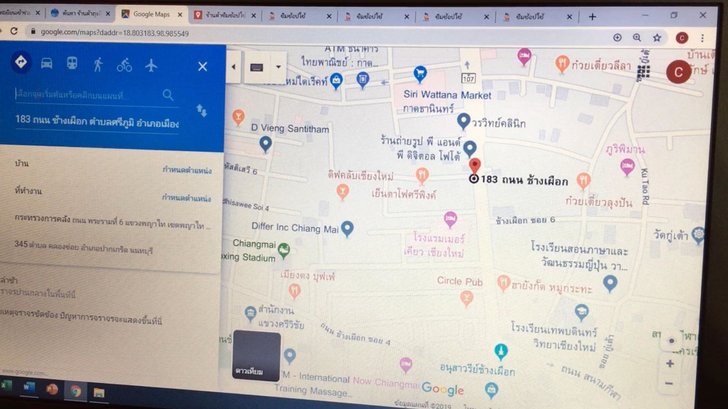Select the best travel mode directions icon
Image resolution: width=728 pixels, height=409 pixels.
(x=21, y=62)
